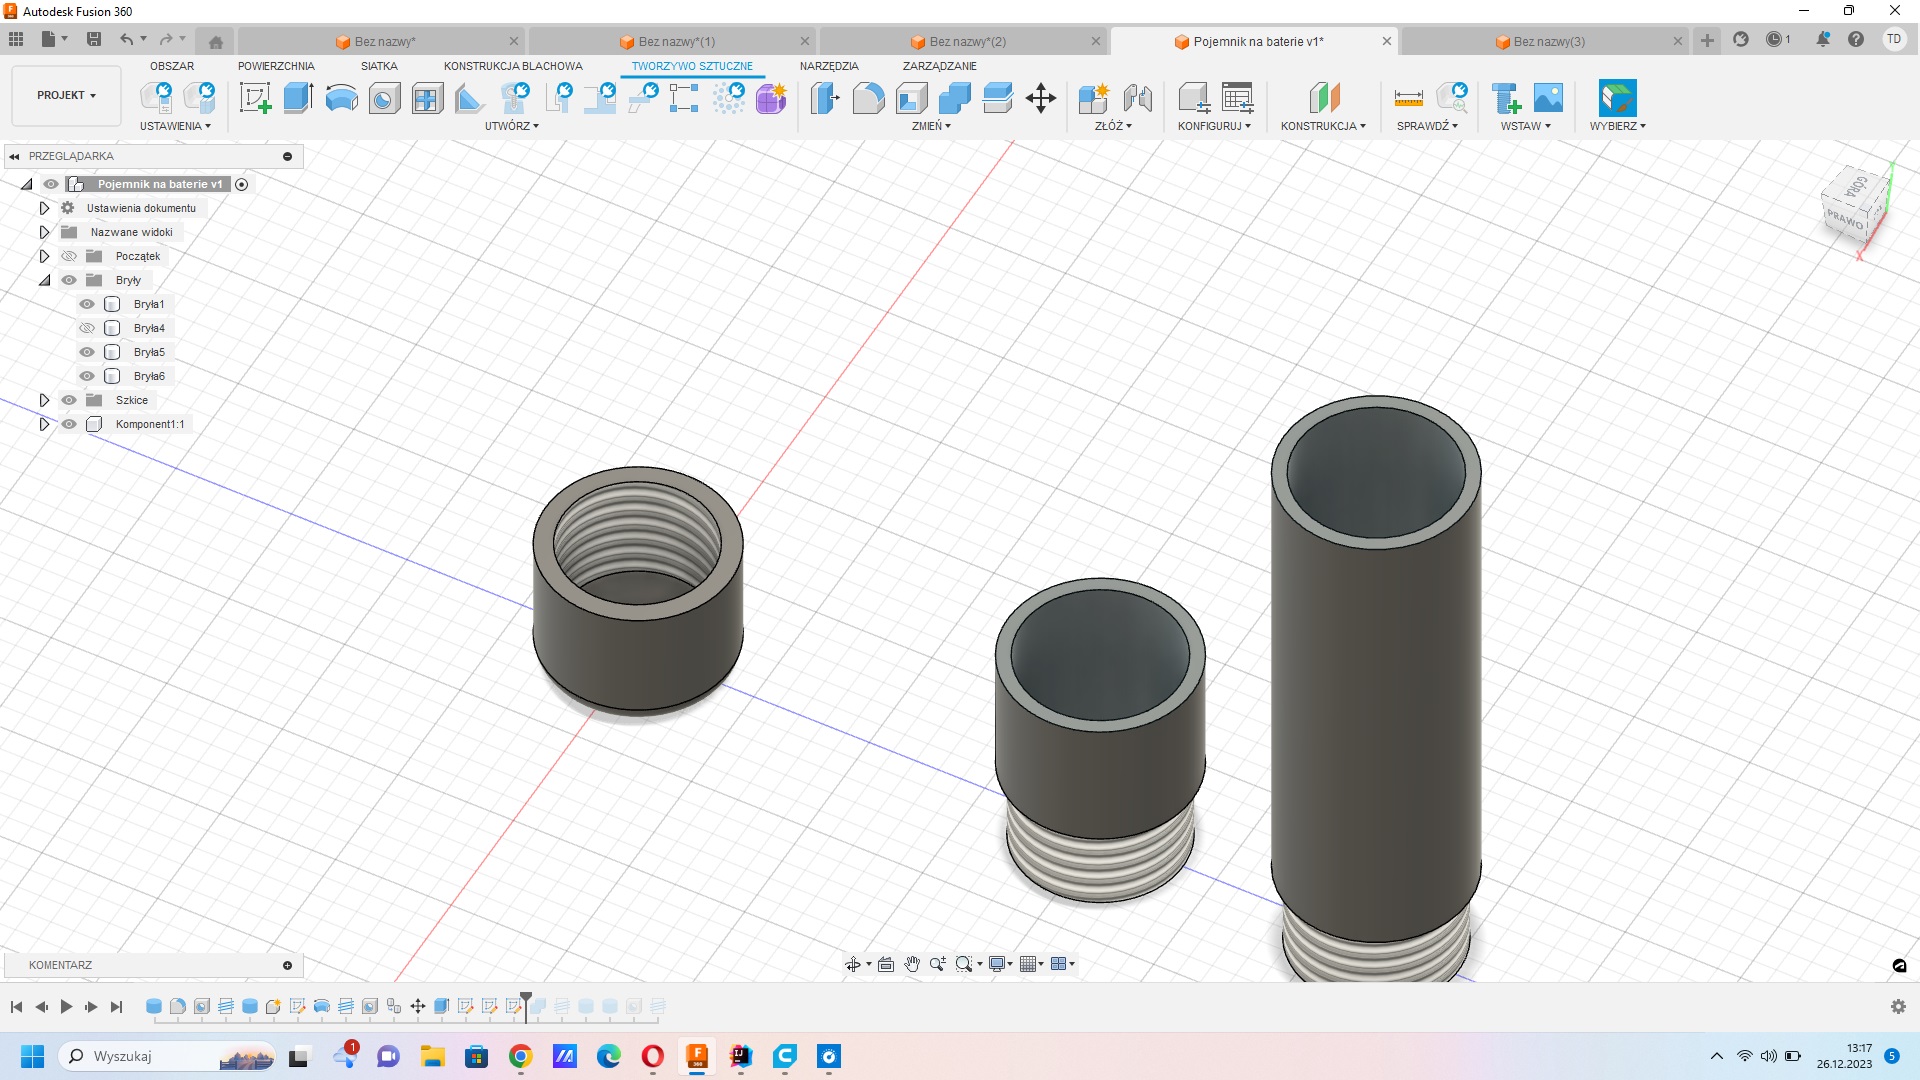Open the PROJEKT workspace dropdown

[x=66, y=95]
